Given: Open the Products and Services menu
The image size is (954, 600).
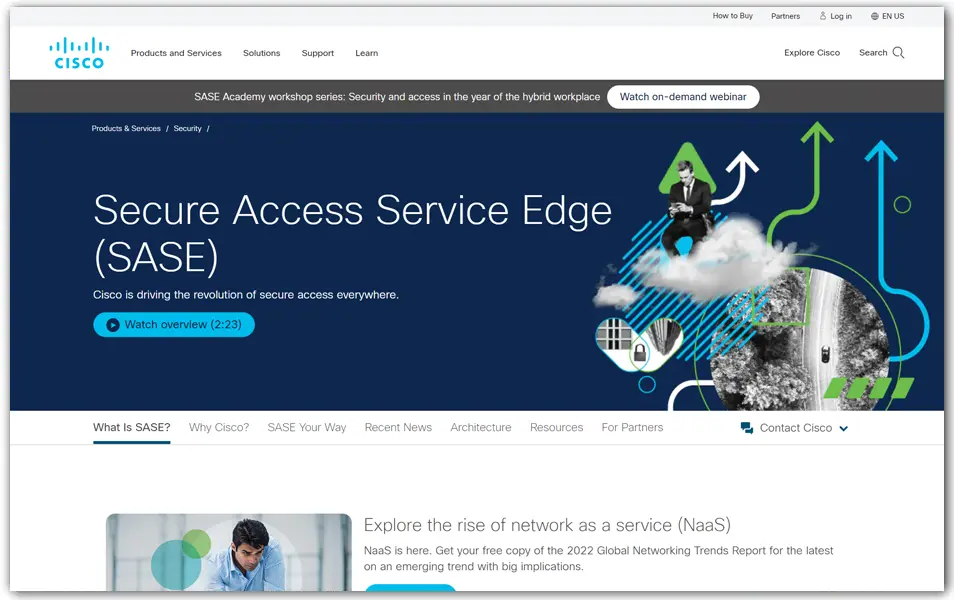Looking at the screenshot, I should click(x=176, y=53).
